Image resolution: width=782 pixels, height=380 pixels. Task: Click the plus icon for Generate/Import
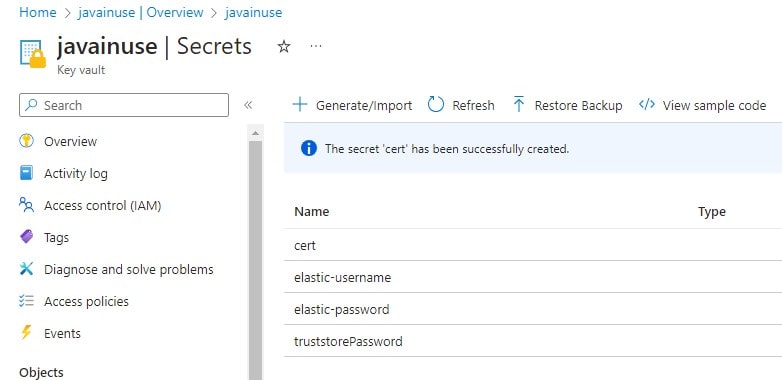[x=300, y=105]
